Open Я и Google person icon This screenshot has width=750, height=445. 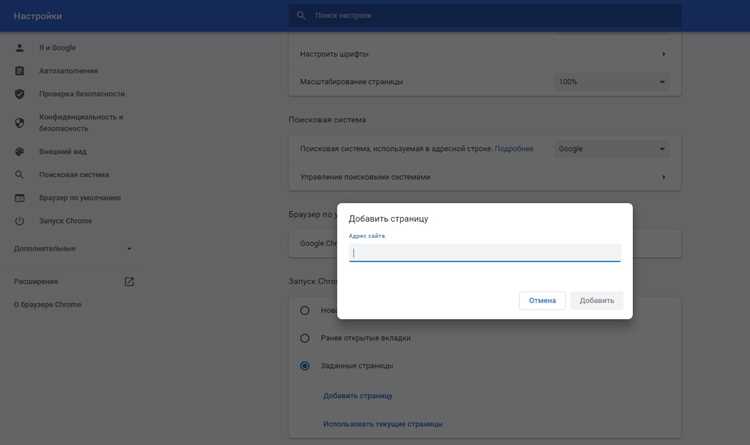20,48
